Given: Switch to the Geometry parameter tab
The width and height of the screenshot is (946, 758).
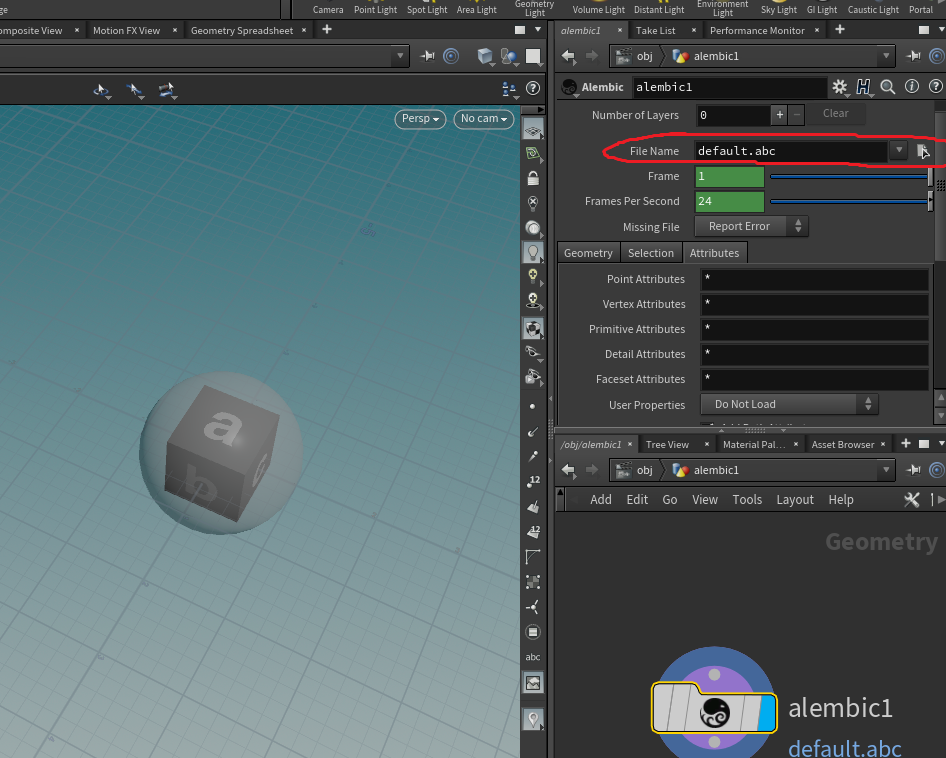Looking at the screenshot, I should pos(588,253).
